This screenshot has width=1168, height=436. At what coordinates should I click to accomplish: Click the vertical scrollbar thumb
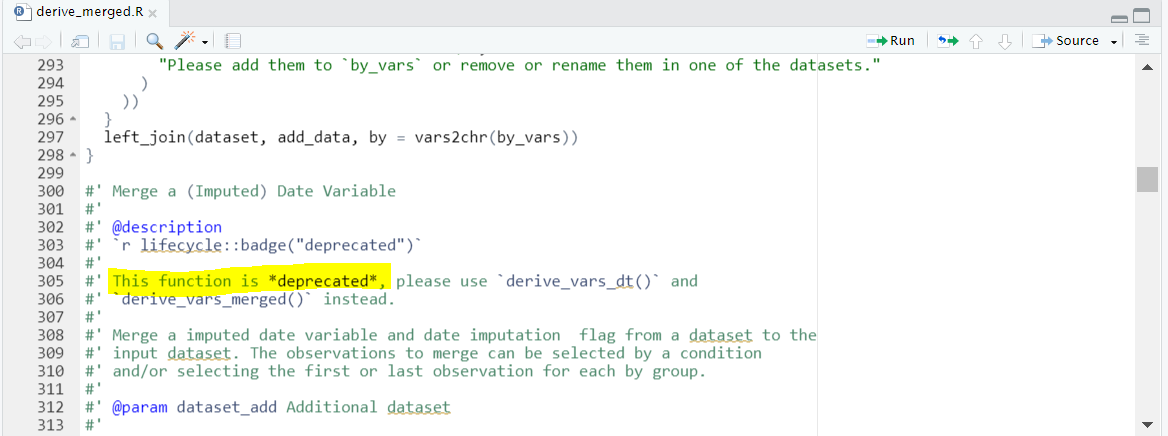1147,180
